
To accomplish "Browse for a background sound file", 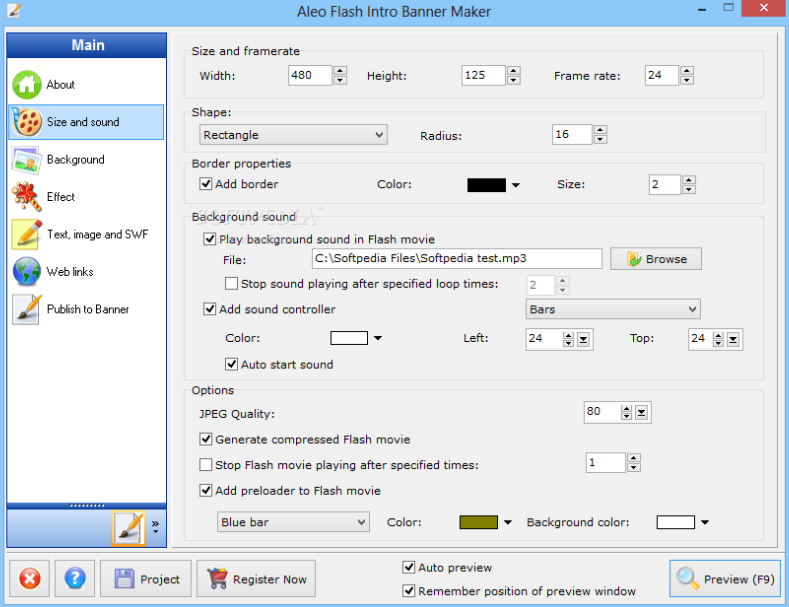I will click(656, 259).
